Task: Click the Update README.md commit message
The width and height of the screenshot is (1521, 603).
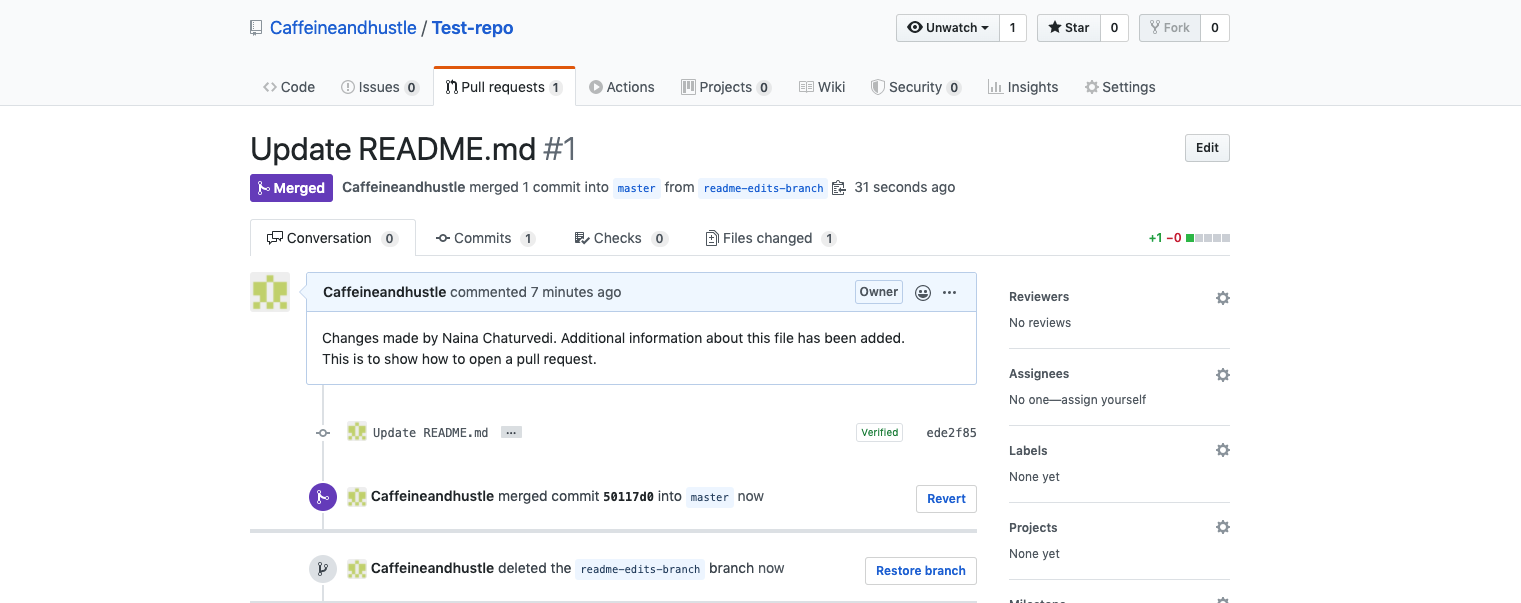Action: pos(431,433)
